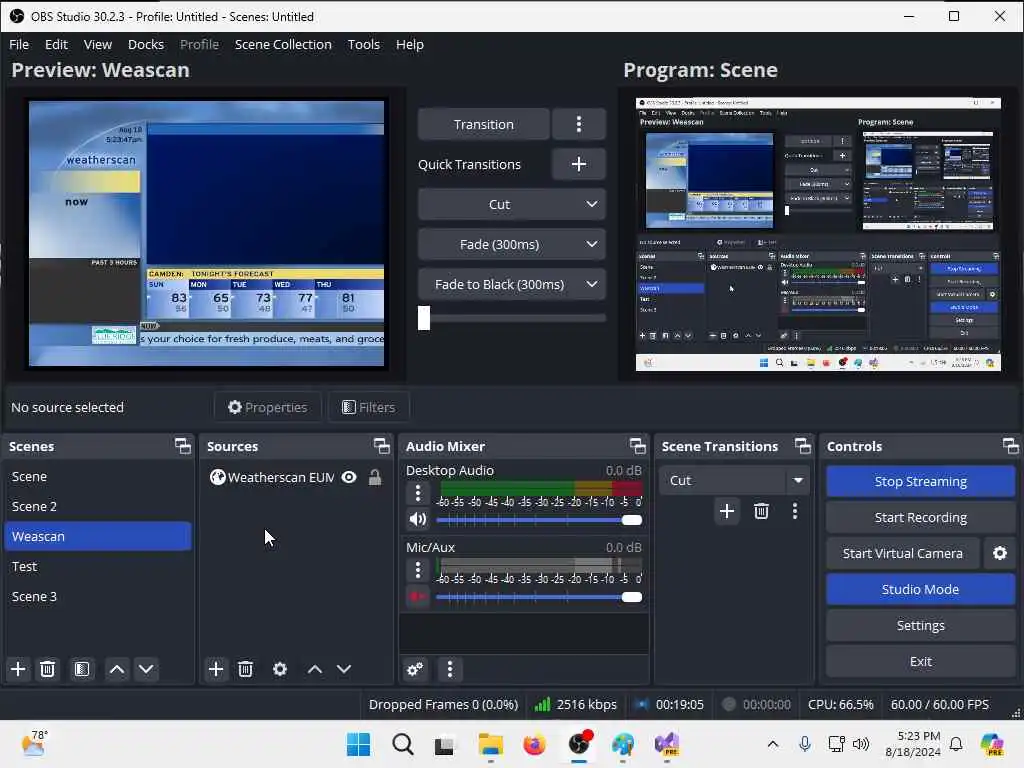Viewport: 1024px width, 768px height.
Task: Remove selected scene with trash icon
Action: click(48, 669)
